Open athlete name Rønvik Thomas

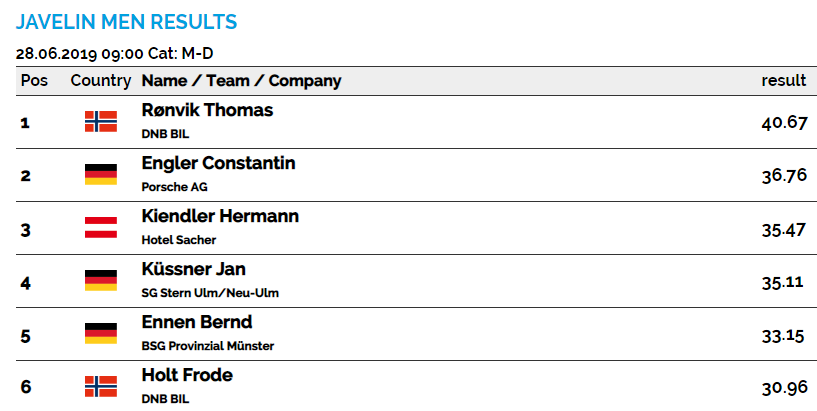tap(207, 110)
